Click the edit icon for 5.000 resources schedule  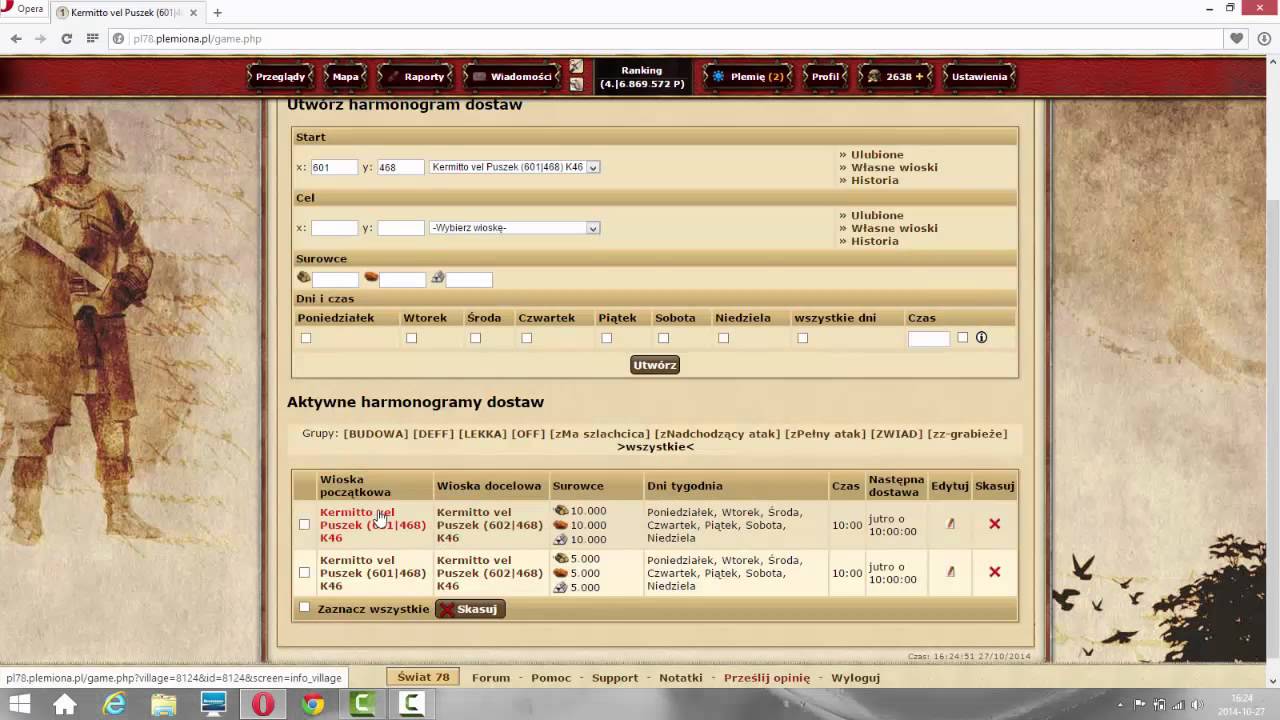(950, 571)
